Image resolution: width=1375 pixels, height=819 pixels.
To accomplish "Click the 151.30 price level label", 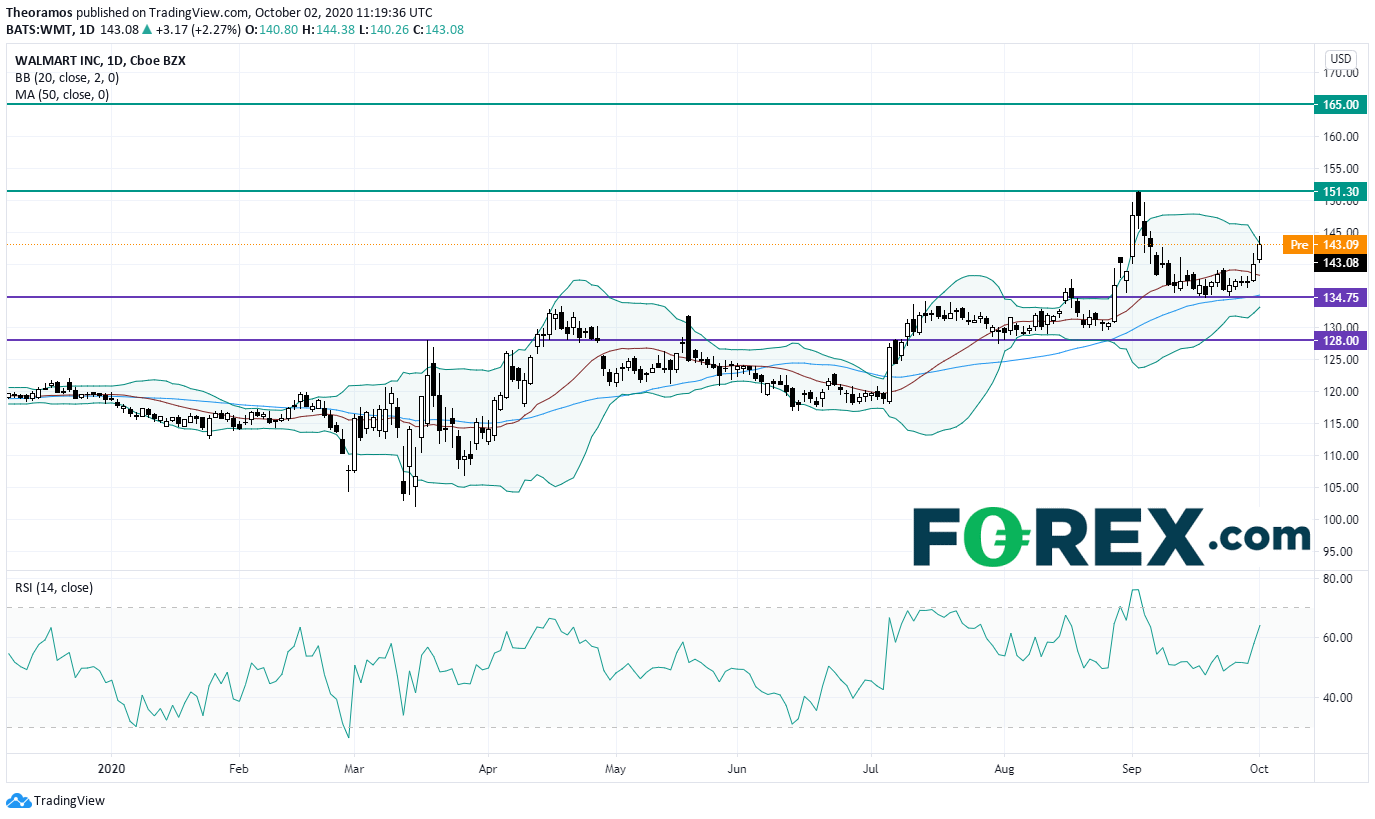I will [x=1340, y=191].
